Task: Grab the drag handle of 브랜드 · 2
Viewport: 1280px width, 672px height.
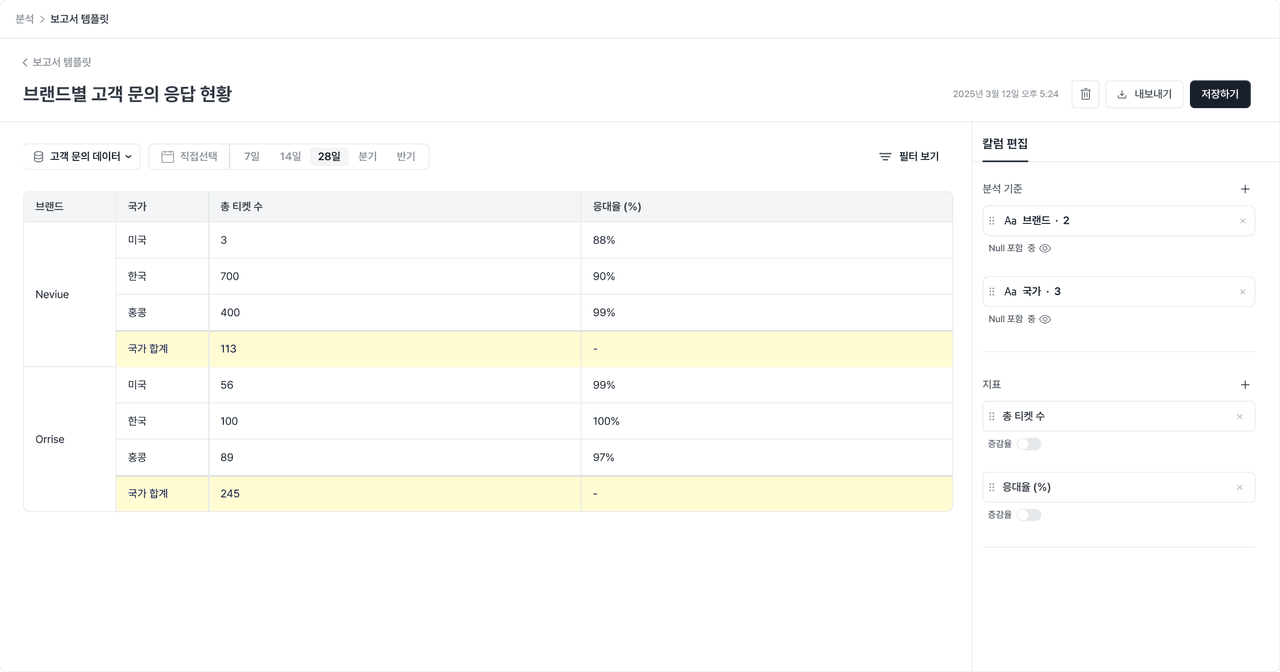Action: click(992, 221)
